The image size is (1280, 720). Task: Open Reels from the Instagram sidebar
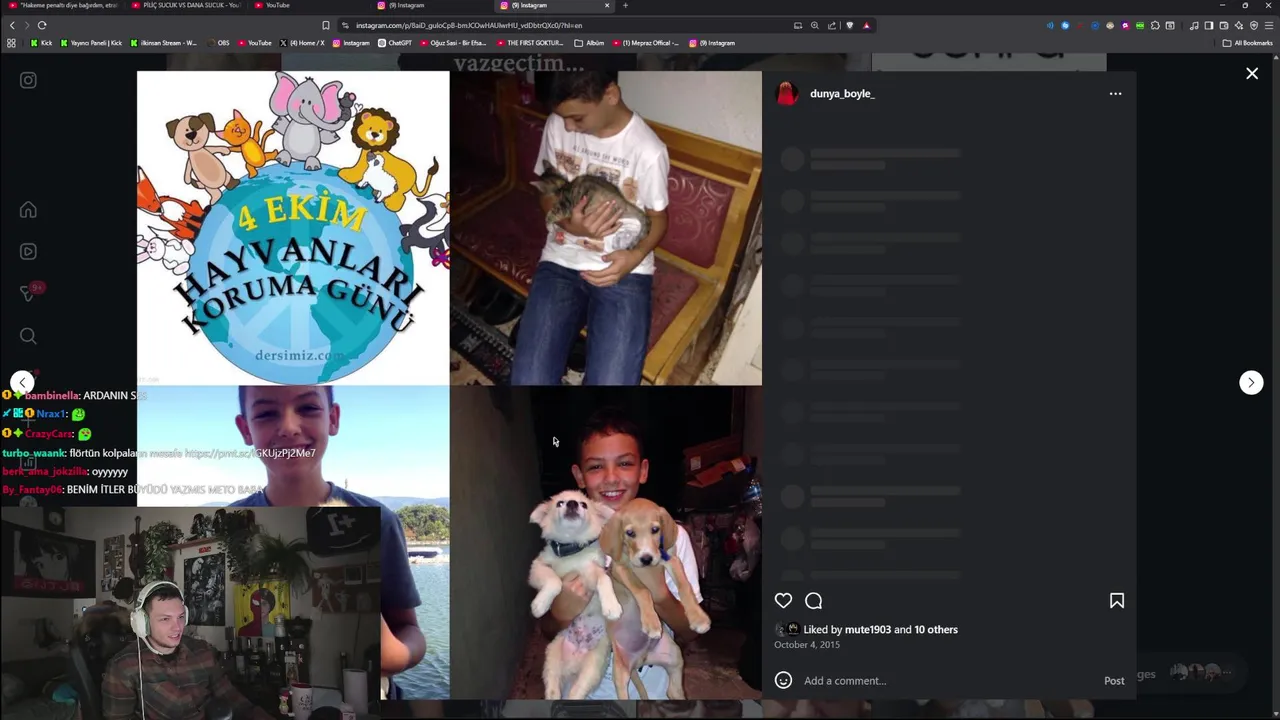pos(28,252)
